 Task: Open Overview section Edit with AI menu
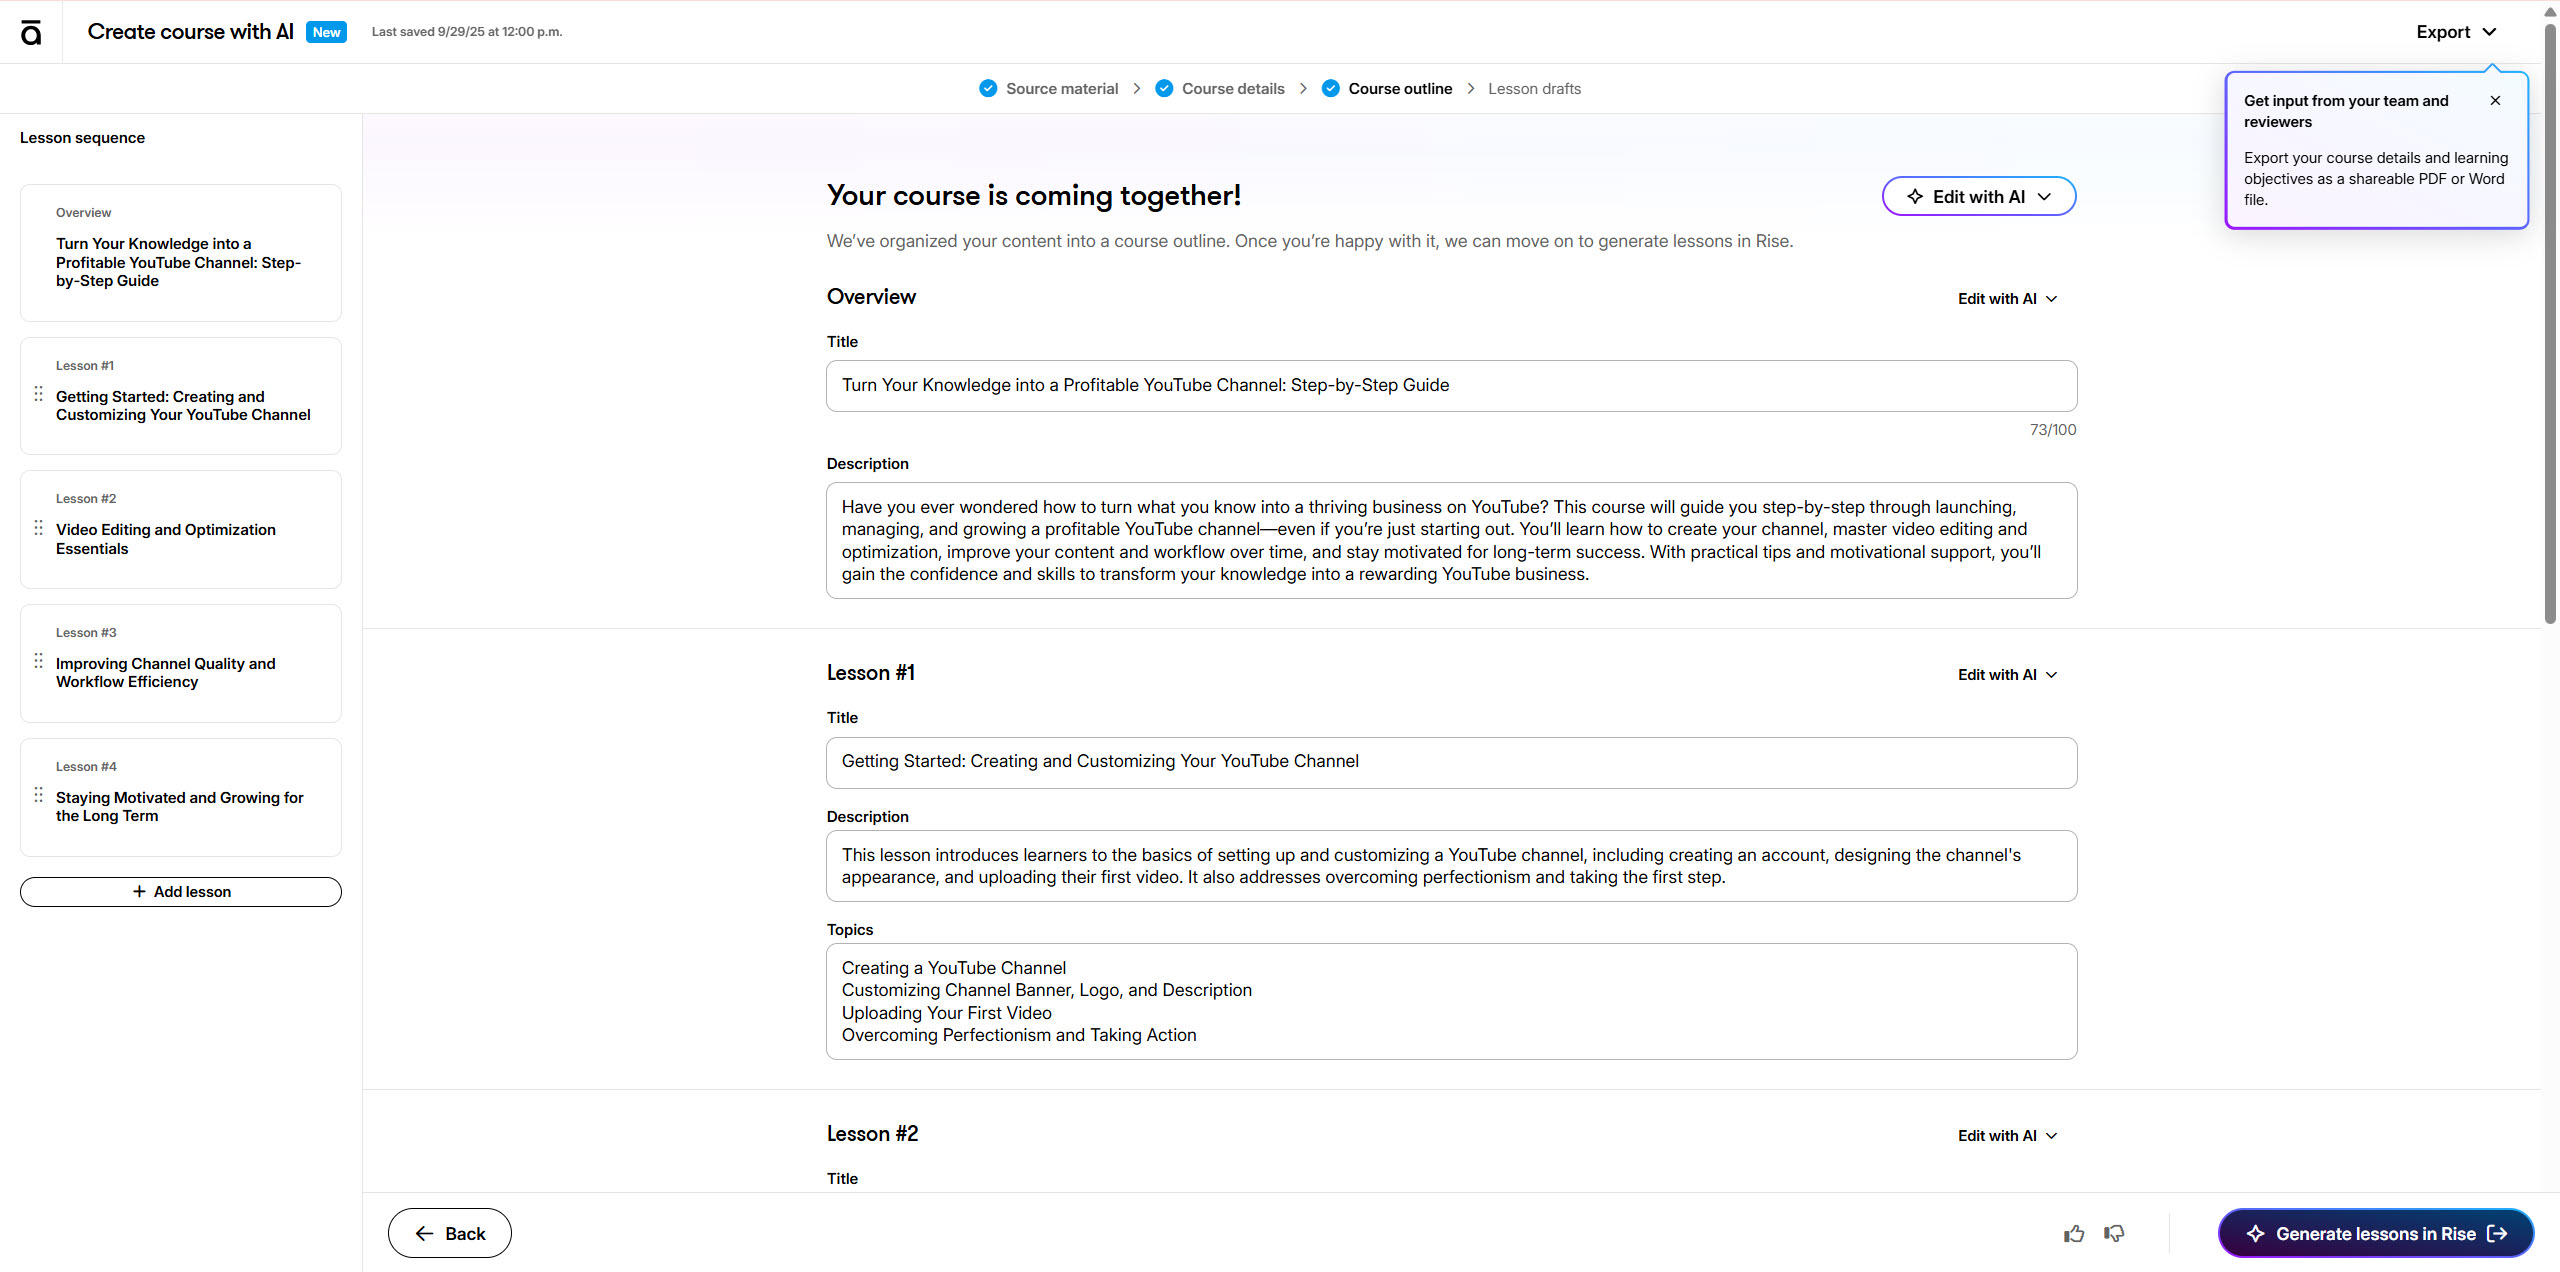click(x=2006, y=299)
